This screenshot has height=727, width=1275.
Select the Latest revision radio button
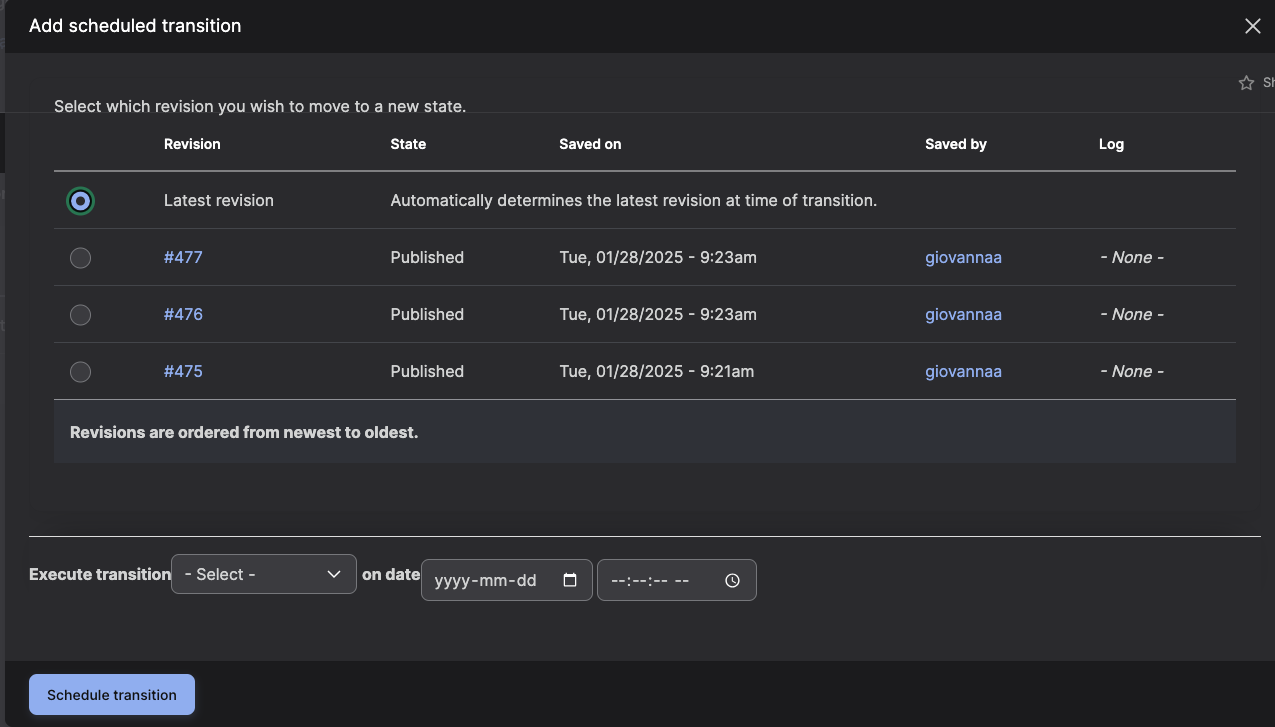(81, 201)
